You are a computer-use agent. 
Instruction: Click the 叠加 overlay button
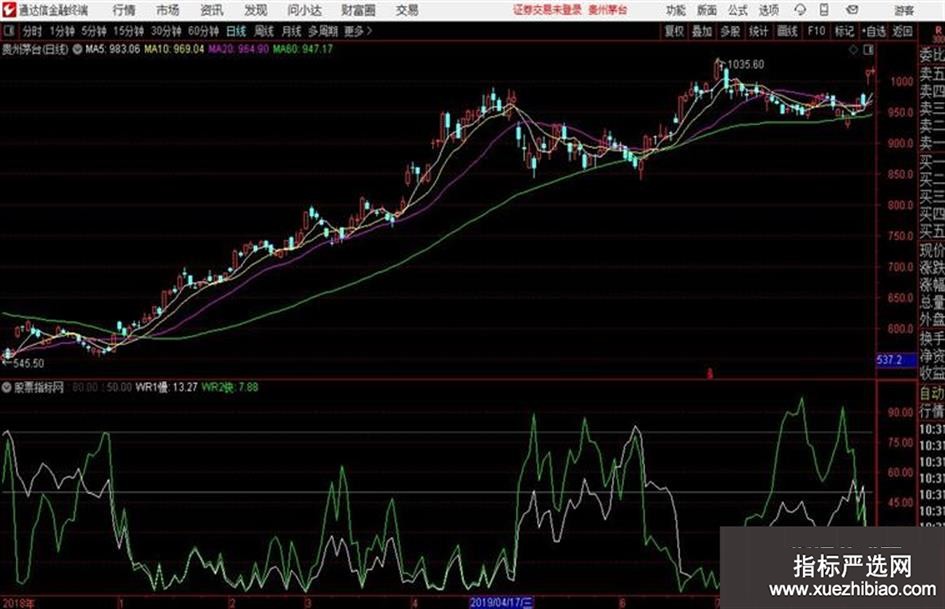[x=702, y=31]
